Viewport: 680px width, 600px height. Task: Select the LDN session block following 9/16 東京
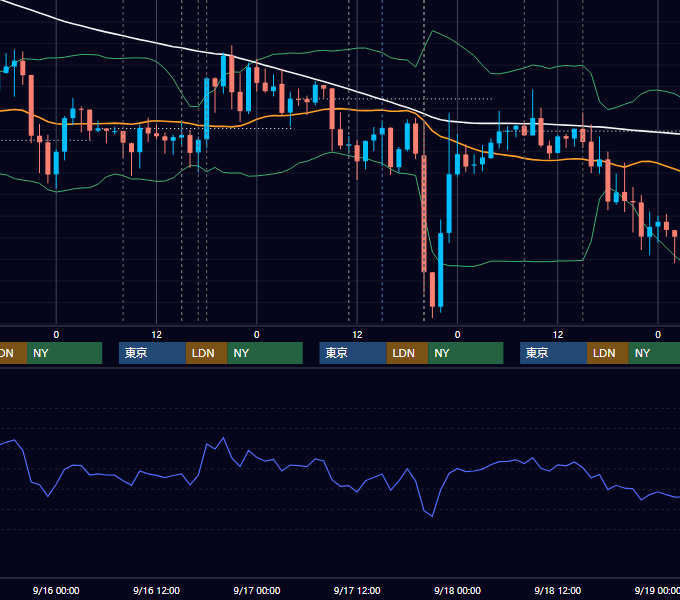click(206, 353)
